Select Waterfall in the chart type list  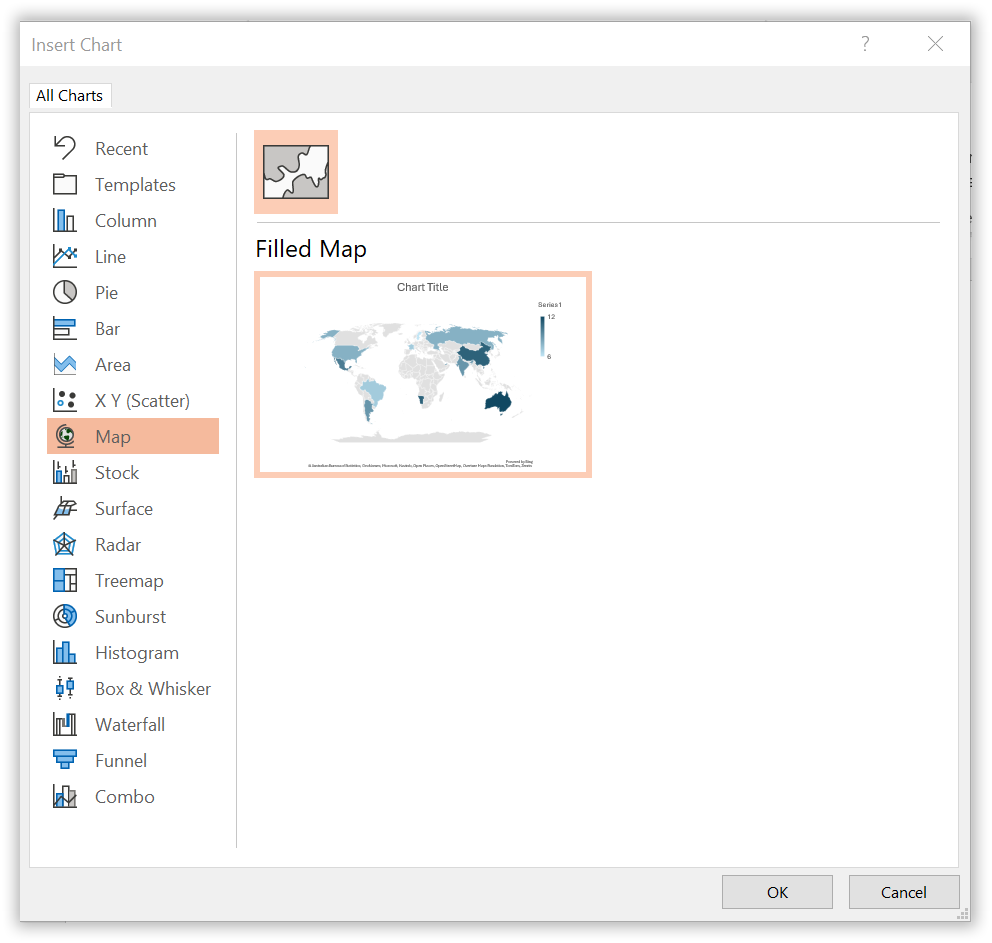[130, 725]
